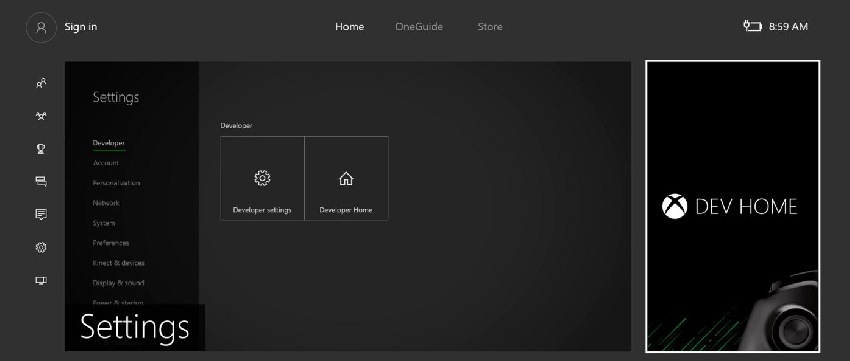Viewport: 850px width, 361px height.
Task: Open the DEV HOME promo tile
Action: pyautogui.click(x=732, y=206)
